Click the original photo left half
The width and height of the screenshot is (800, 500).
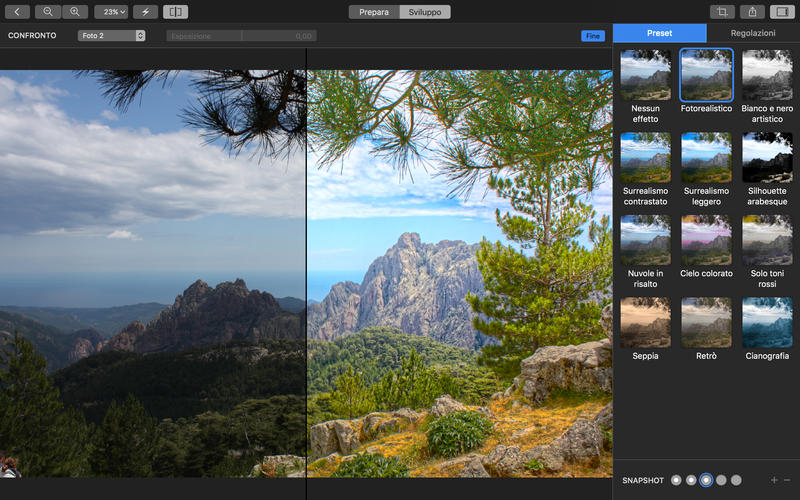(x=153, y=273)
